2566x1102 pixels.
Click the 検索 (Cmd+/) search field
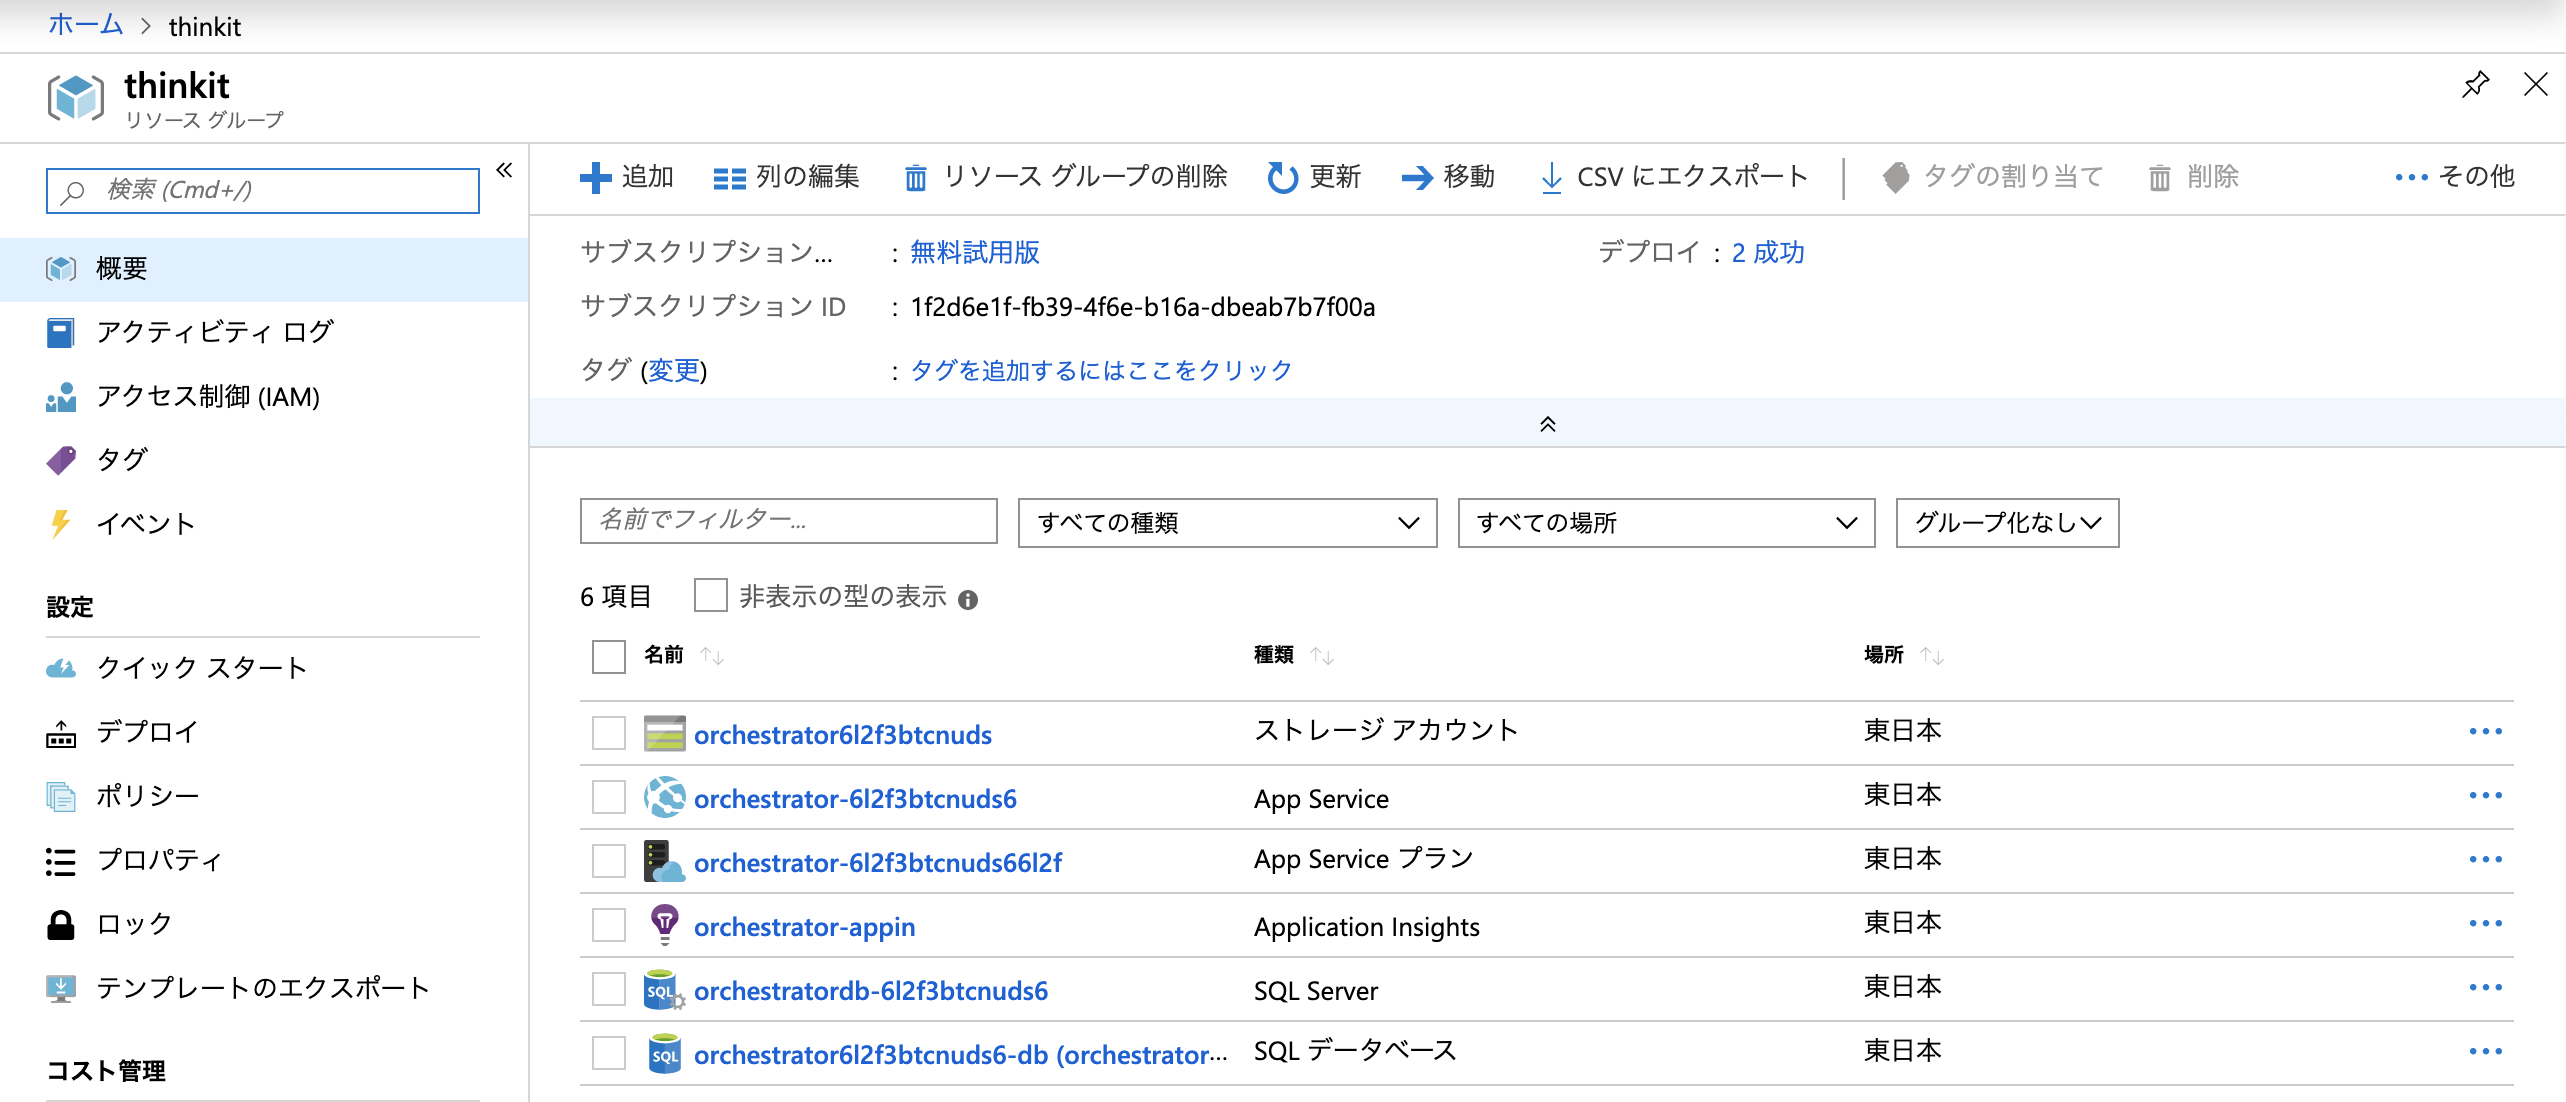[x=263, y=190]
